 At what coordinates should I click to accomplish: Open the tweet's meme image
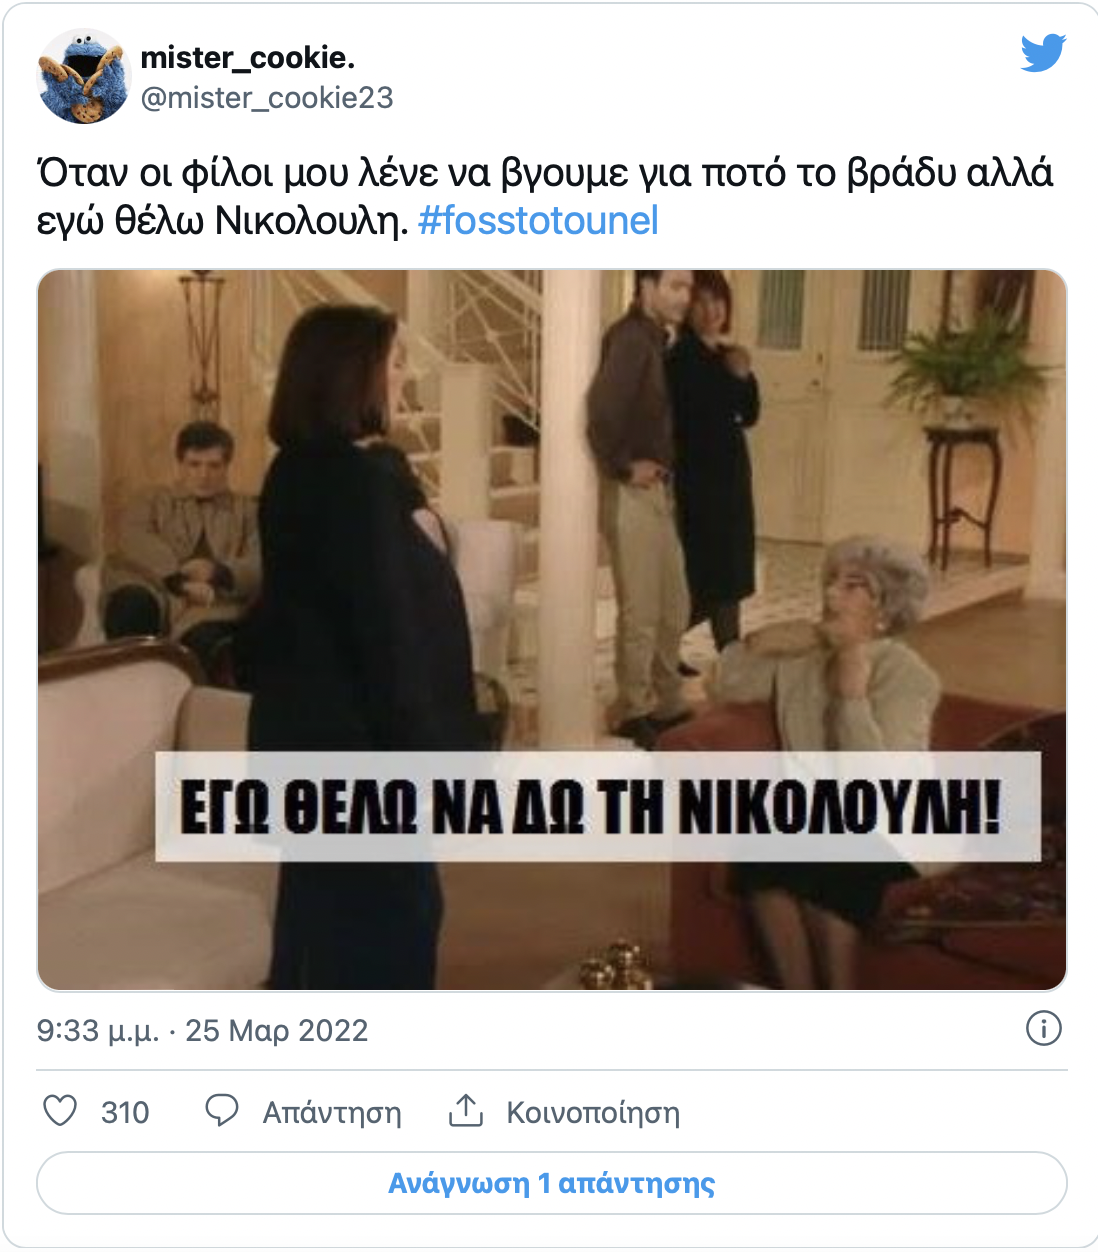click(x=552, y=630)
